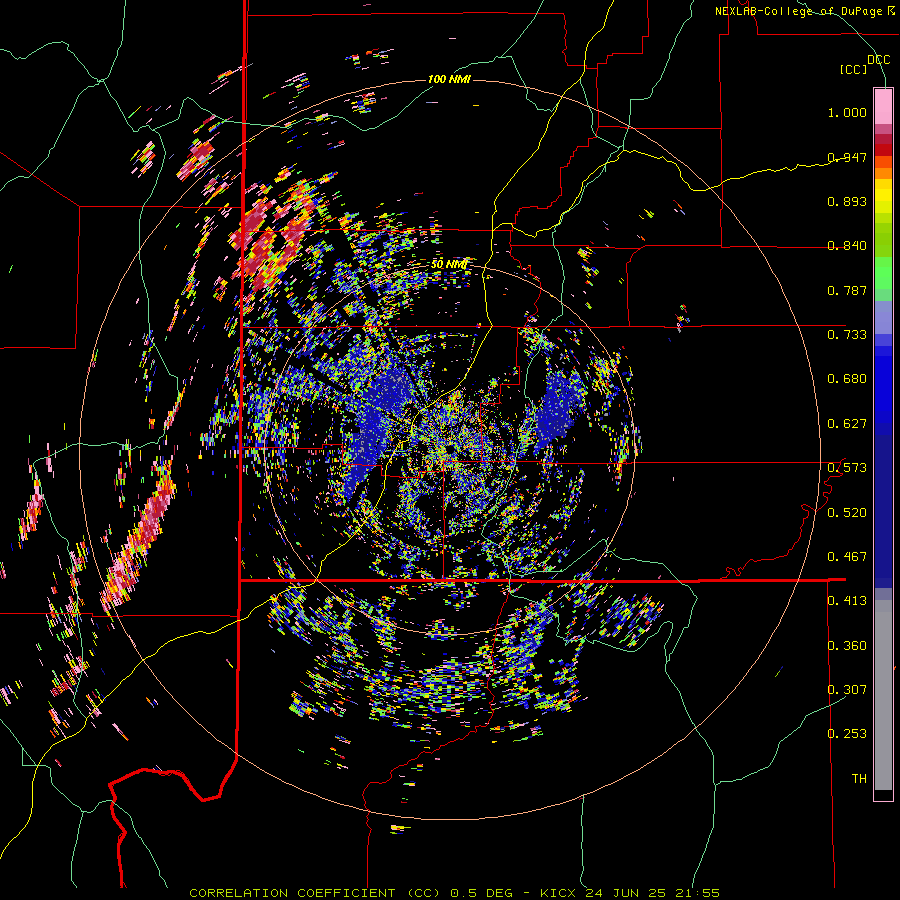This screenshot has width=900, height=900.
Task: Select the 0.733 legend value
Action: [x=847, y=335]
